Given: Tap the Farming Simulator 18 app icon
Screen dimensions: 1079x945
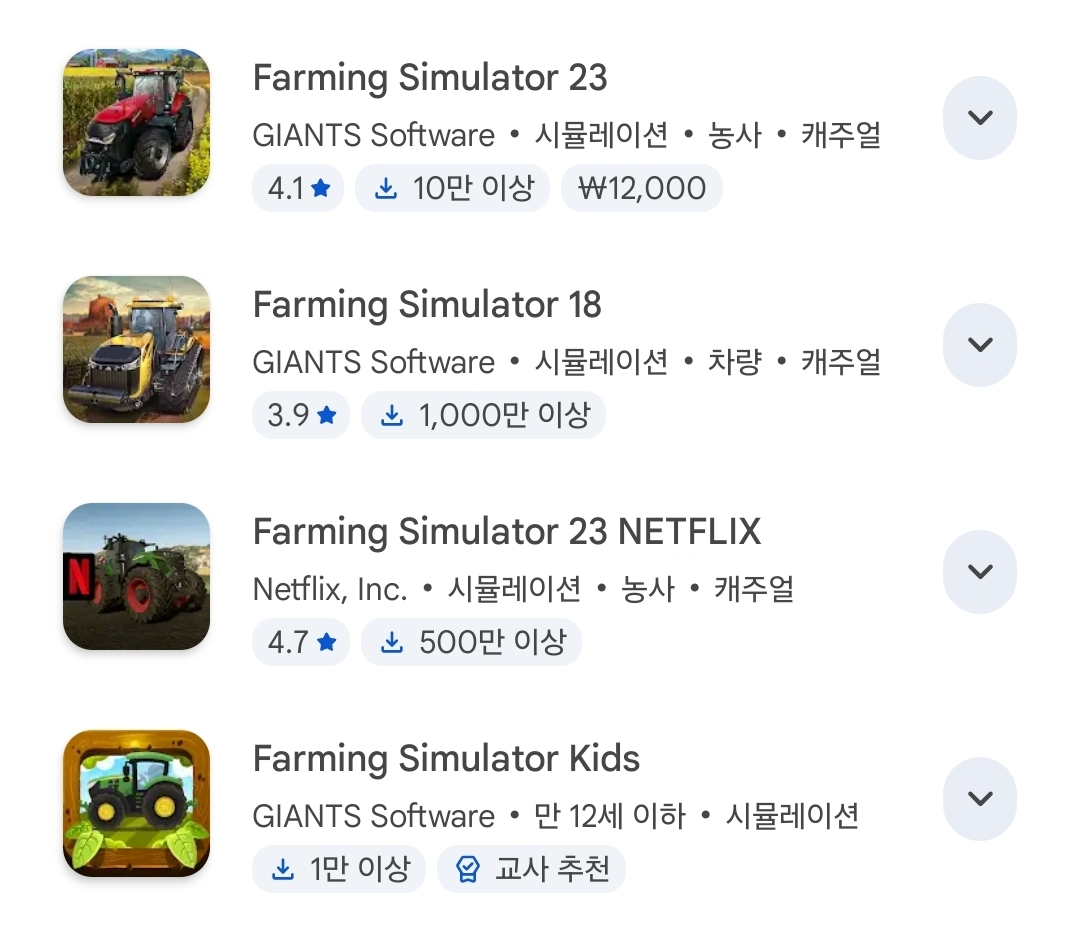Looking at the screenshot, I should pyautogui.click(x=136, y=349).
